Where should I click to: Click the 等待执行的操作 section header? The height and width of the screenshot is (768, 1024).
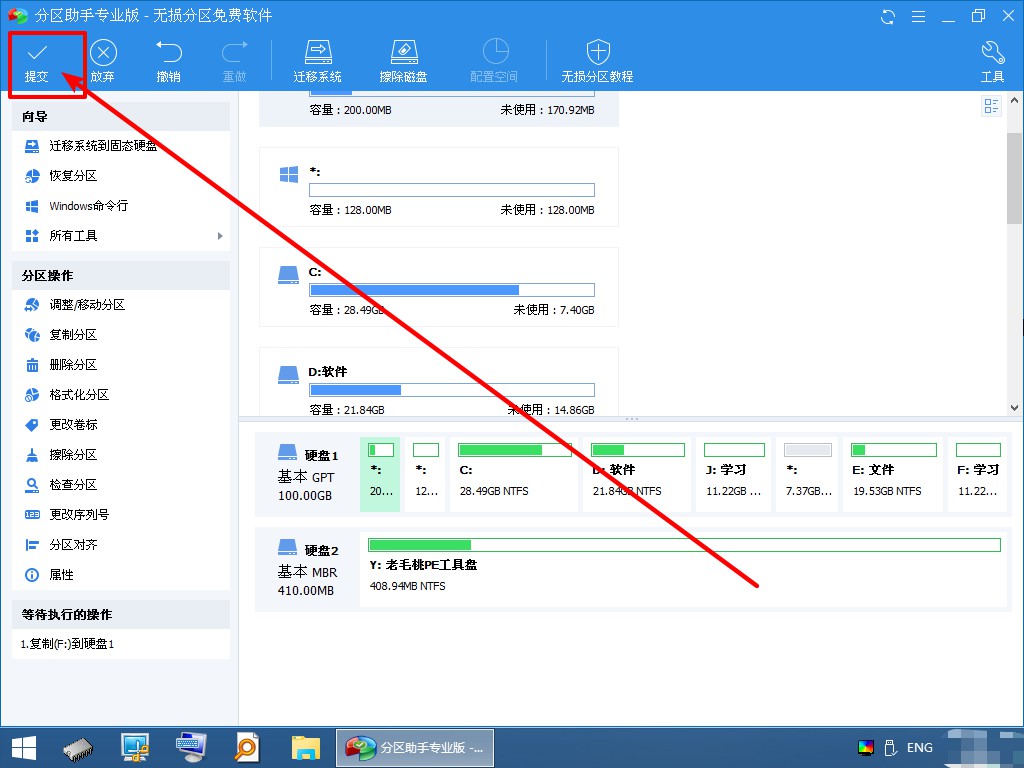[121, 615]
